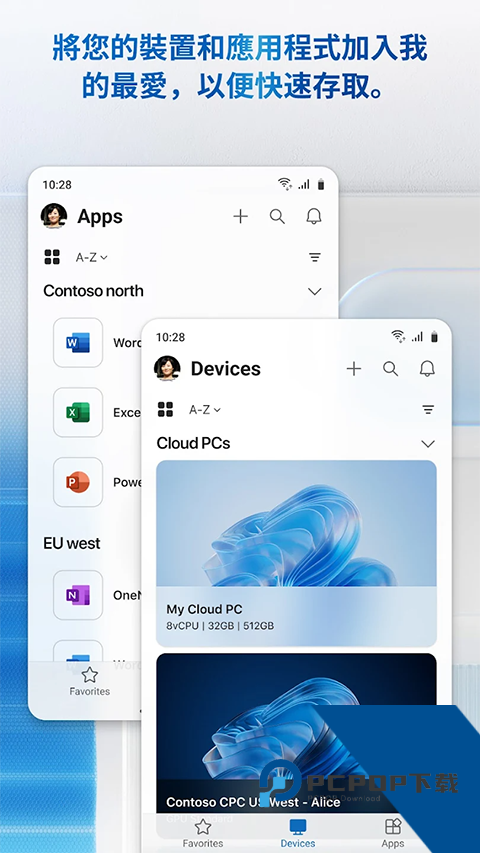
Task: Open Favorites tab in Apps window
Action: (x=90, y=682)
